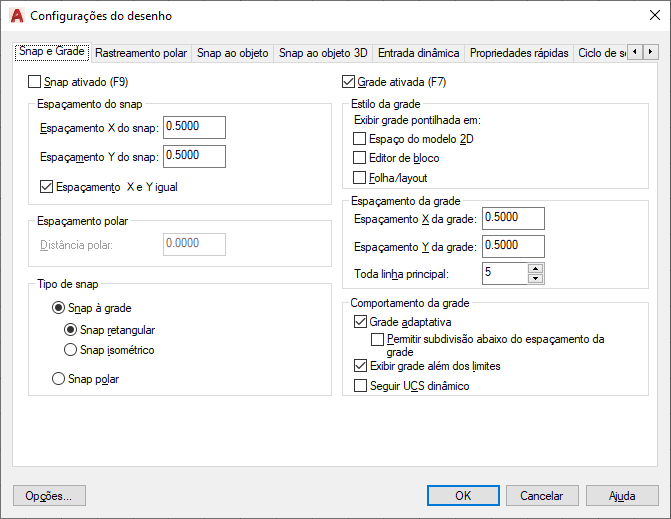Switch to the Rastreamento polar tab
The height and width of the screenshot is (519, 671).
141,53
